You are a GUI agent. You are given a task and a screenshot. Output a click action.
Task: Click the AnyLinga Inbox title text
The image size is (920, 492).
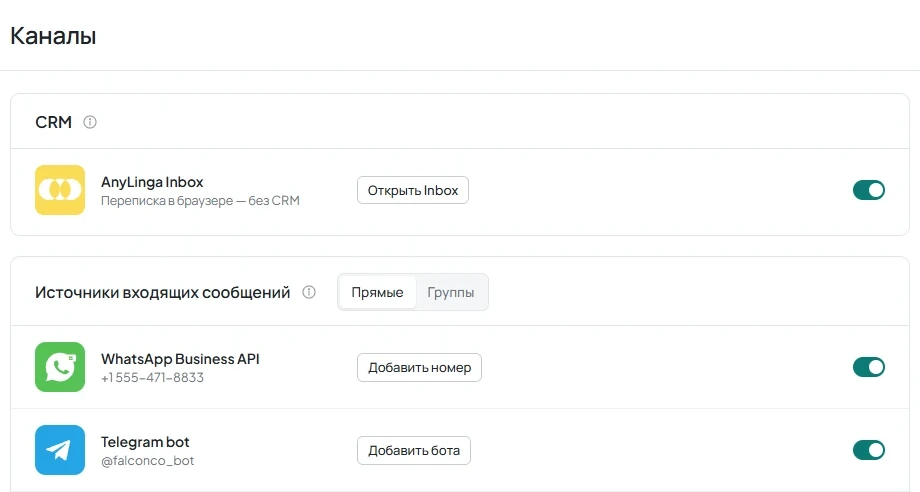152,182
